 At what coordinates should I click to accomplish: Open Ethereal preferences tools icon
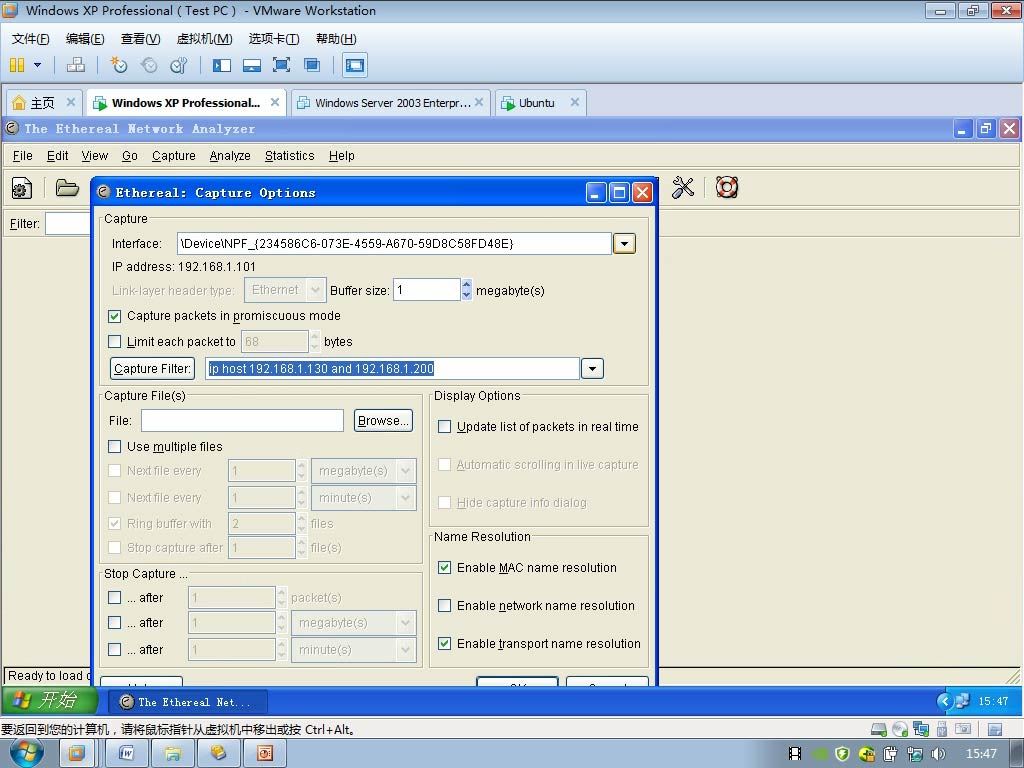click(682, 188)
